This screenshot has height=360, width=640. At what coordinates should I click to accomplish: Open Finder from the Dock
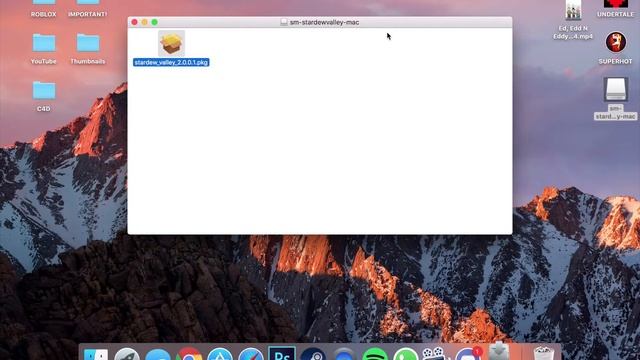96,354
